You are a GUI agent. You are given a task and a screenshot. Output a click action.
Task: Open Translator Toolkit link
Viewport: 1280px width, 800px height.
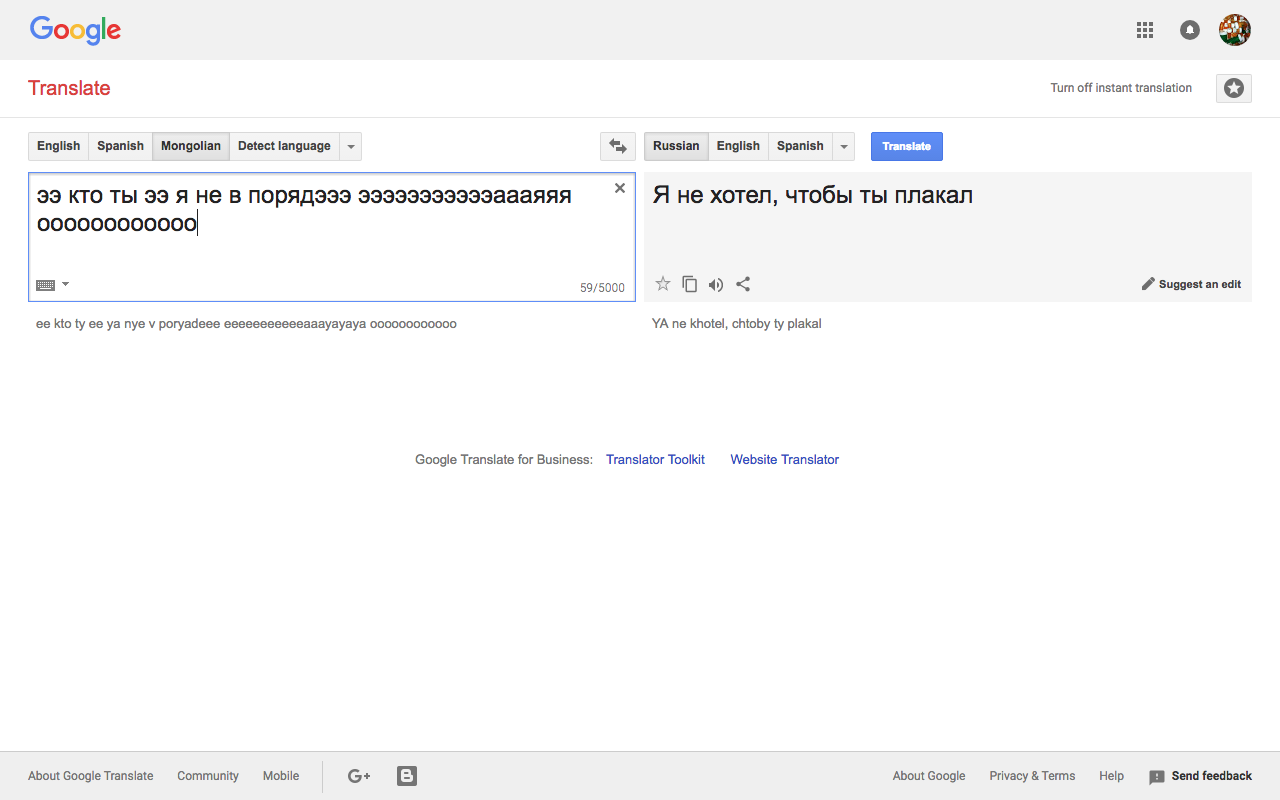[x=655, y=460]
